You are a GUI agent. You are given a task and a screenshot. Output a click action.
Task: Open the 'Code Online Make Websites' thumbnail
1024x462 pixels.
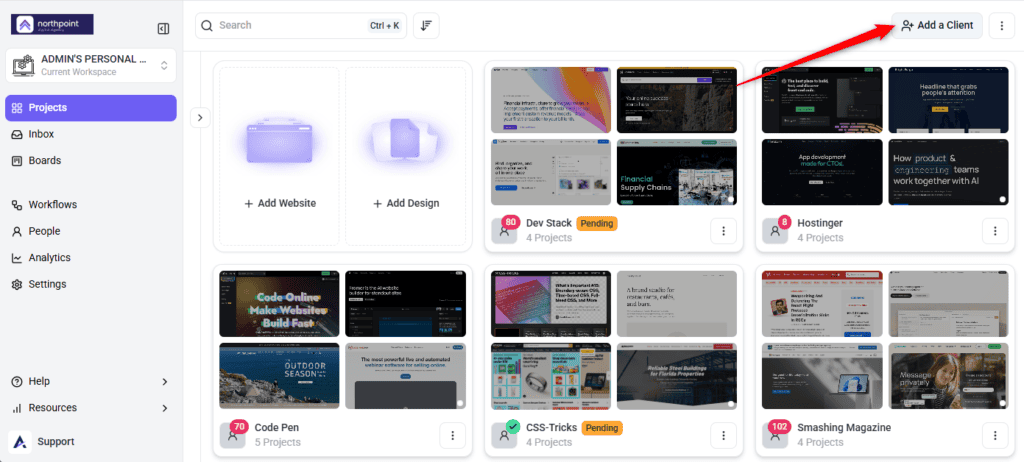(x=280, y=304)
